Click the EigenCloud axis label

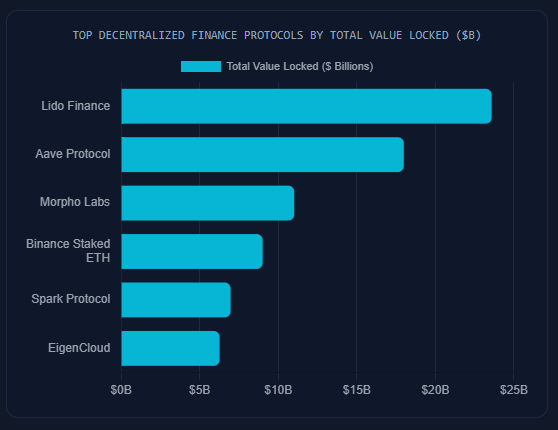click(x=79, y=348)
